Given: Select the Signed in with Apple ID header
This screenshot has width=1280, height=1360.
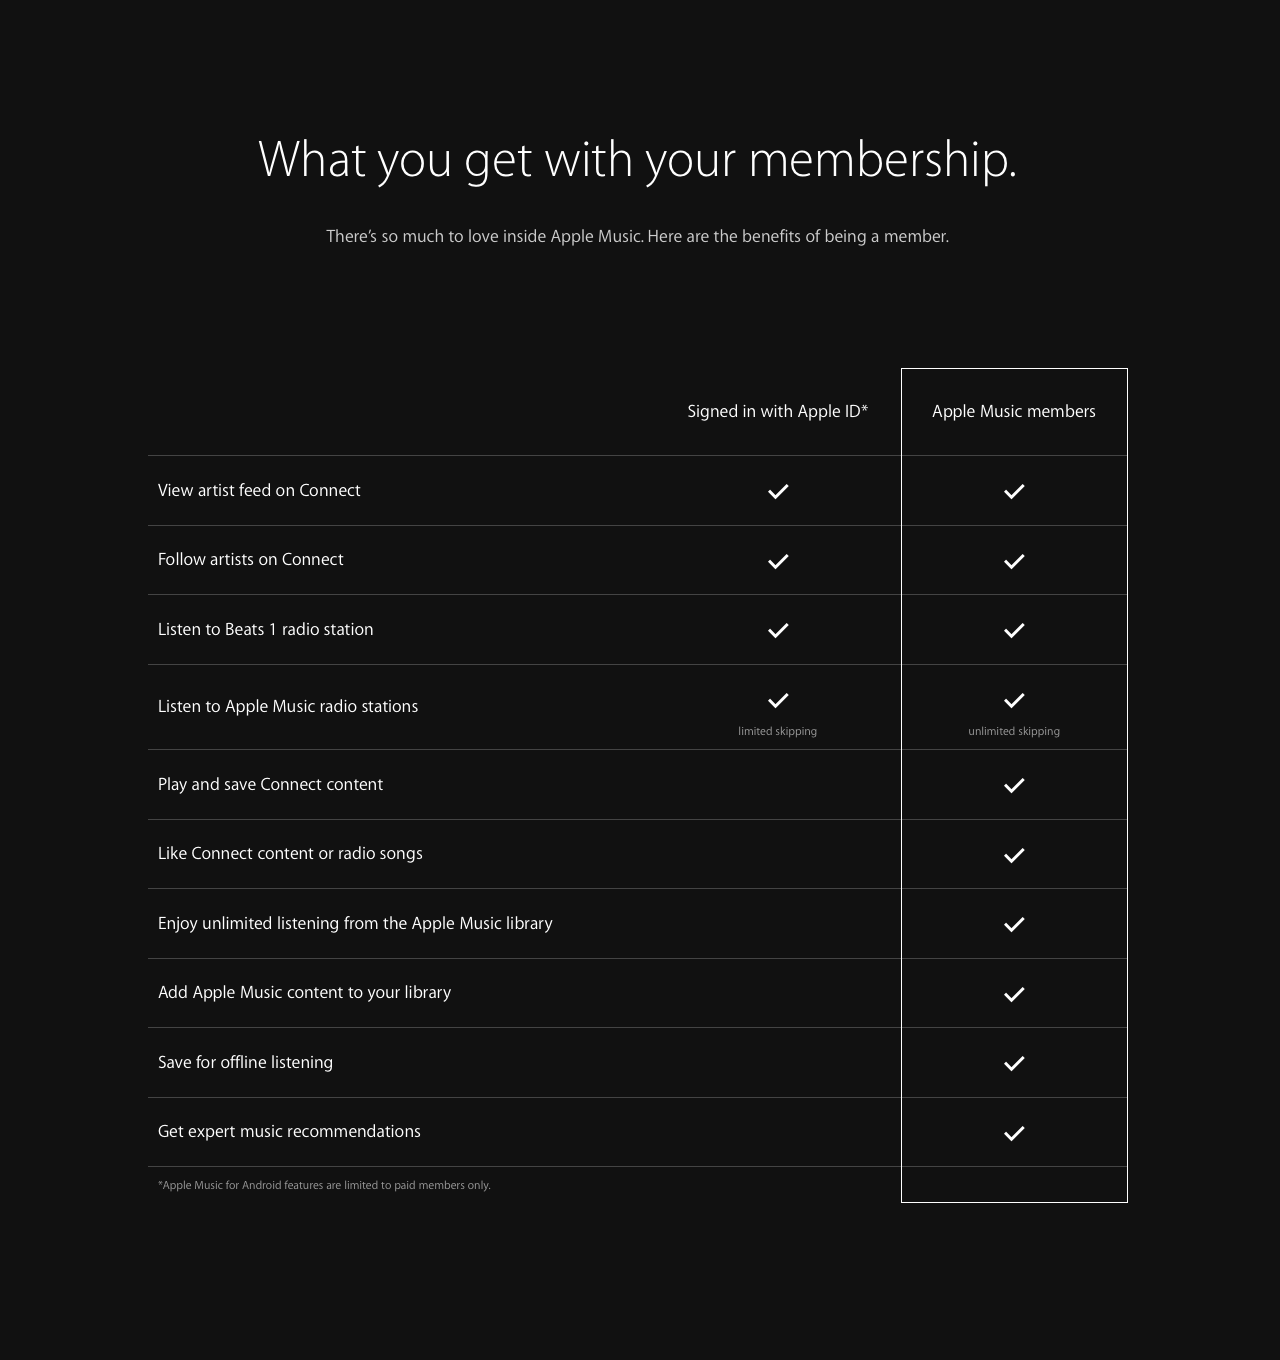Looking at the screenshot, I should 778,412.
